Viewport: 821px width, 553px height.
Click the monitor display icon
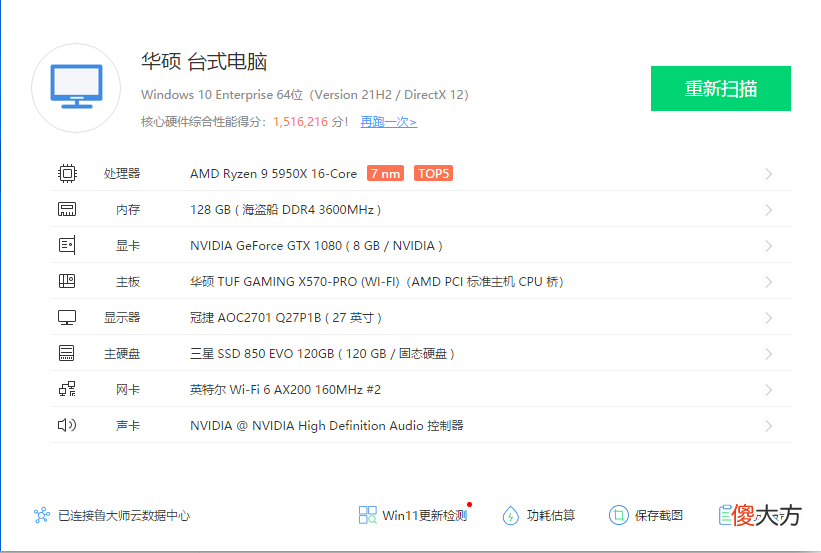tap(67, 317)
